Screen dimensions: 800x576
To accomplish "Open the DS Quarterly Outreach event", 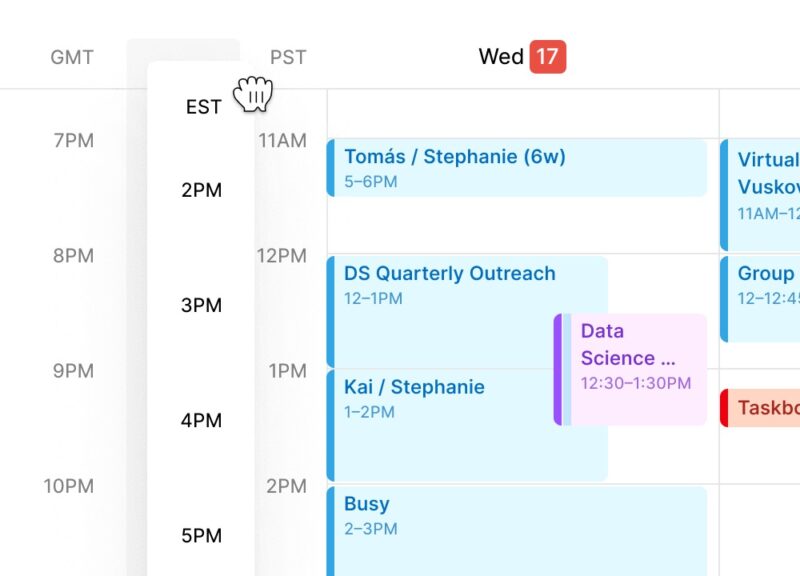I will (448, 273).
